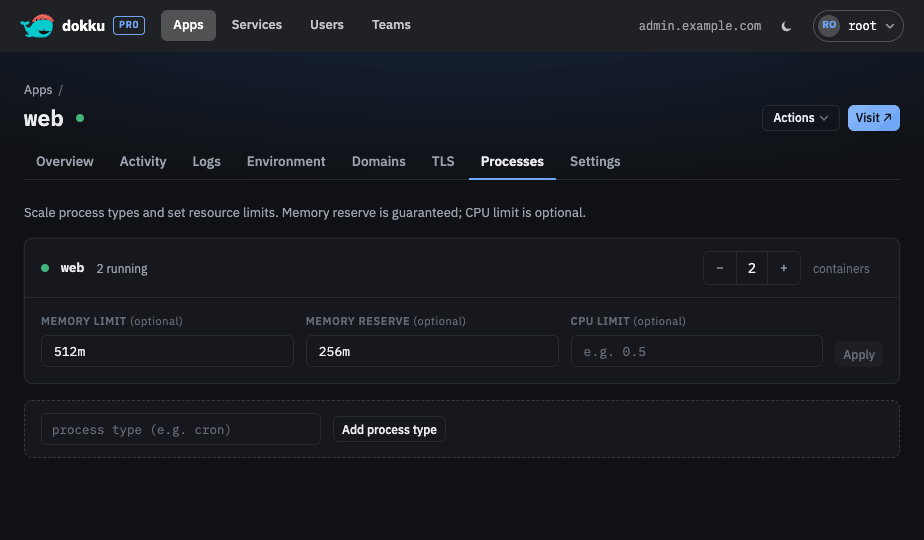Click Add process type button
This screenshot has height=540, width=924.
pos(390,429)
